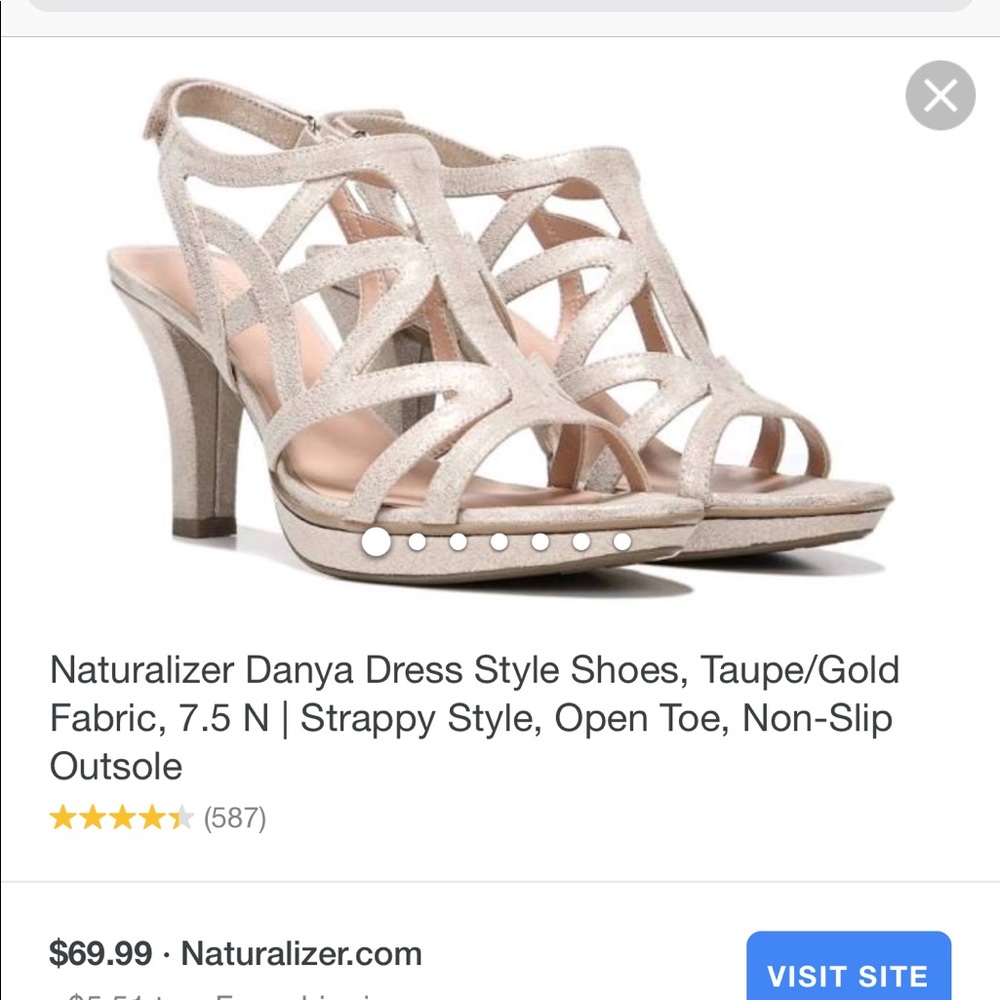Screen dimensions: 1000x1000
Task: Select the sixth carousel dot
Action: (x=580, y=543)
